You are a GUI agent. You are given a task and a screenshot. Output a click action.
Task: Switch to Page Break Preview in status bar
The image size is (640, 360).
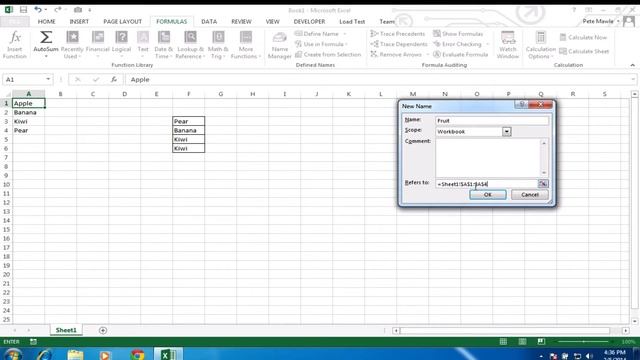point(541,342)
